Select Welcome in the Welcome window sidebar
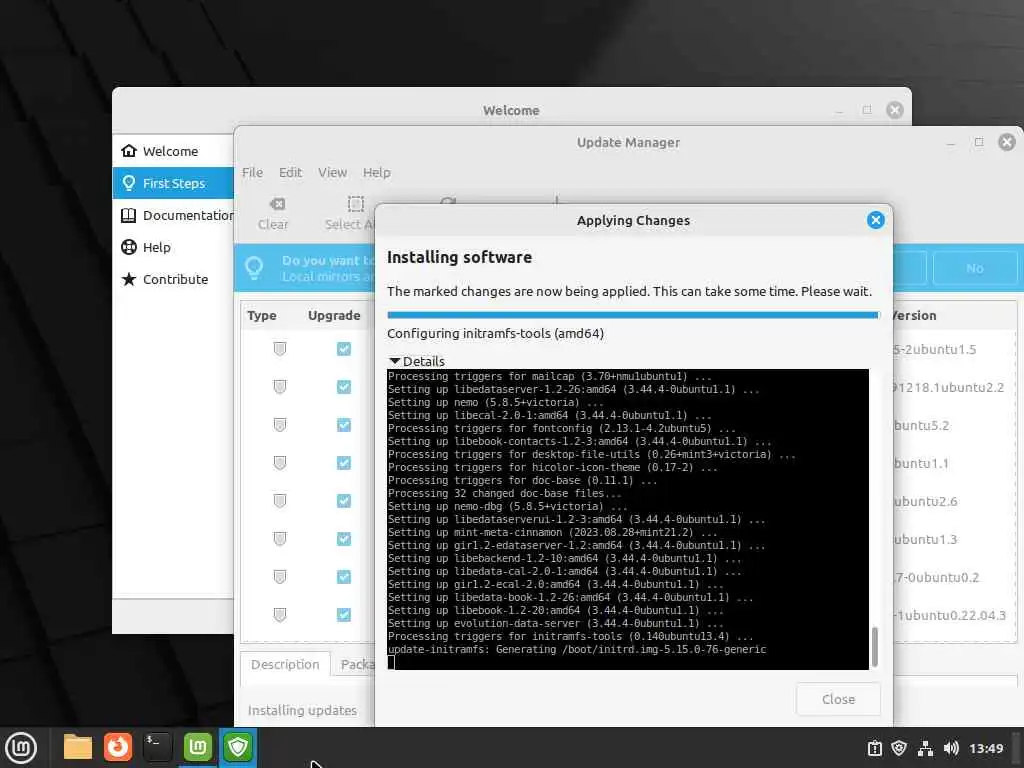1024x768 pixels. [x=173, y=151]
